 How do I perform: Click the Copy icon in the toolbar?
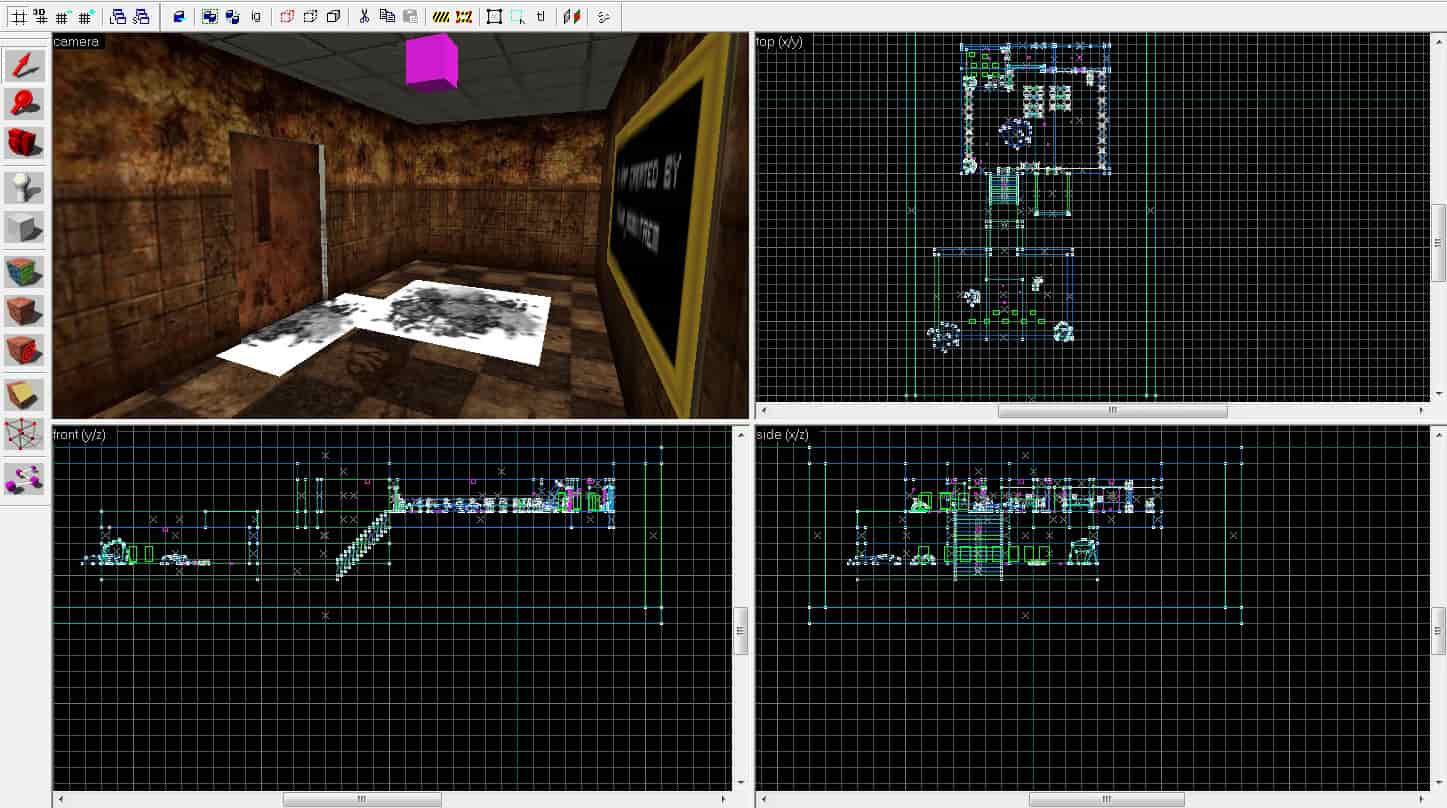point(387,16)
